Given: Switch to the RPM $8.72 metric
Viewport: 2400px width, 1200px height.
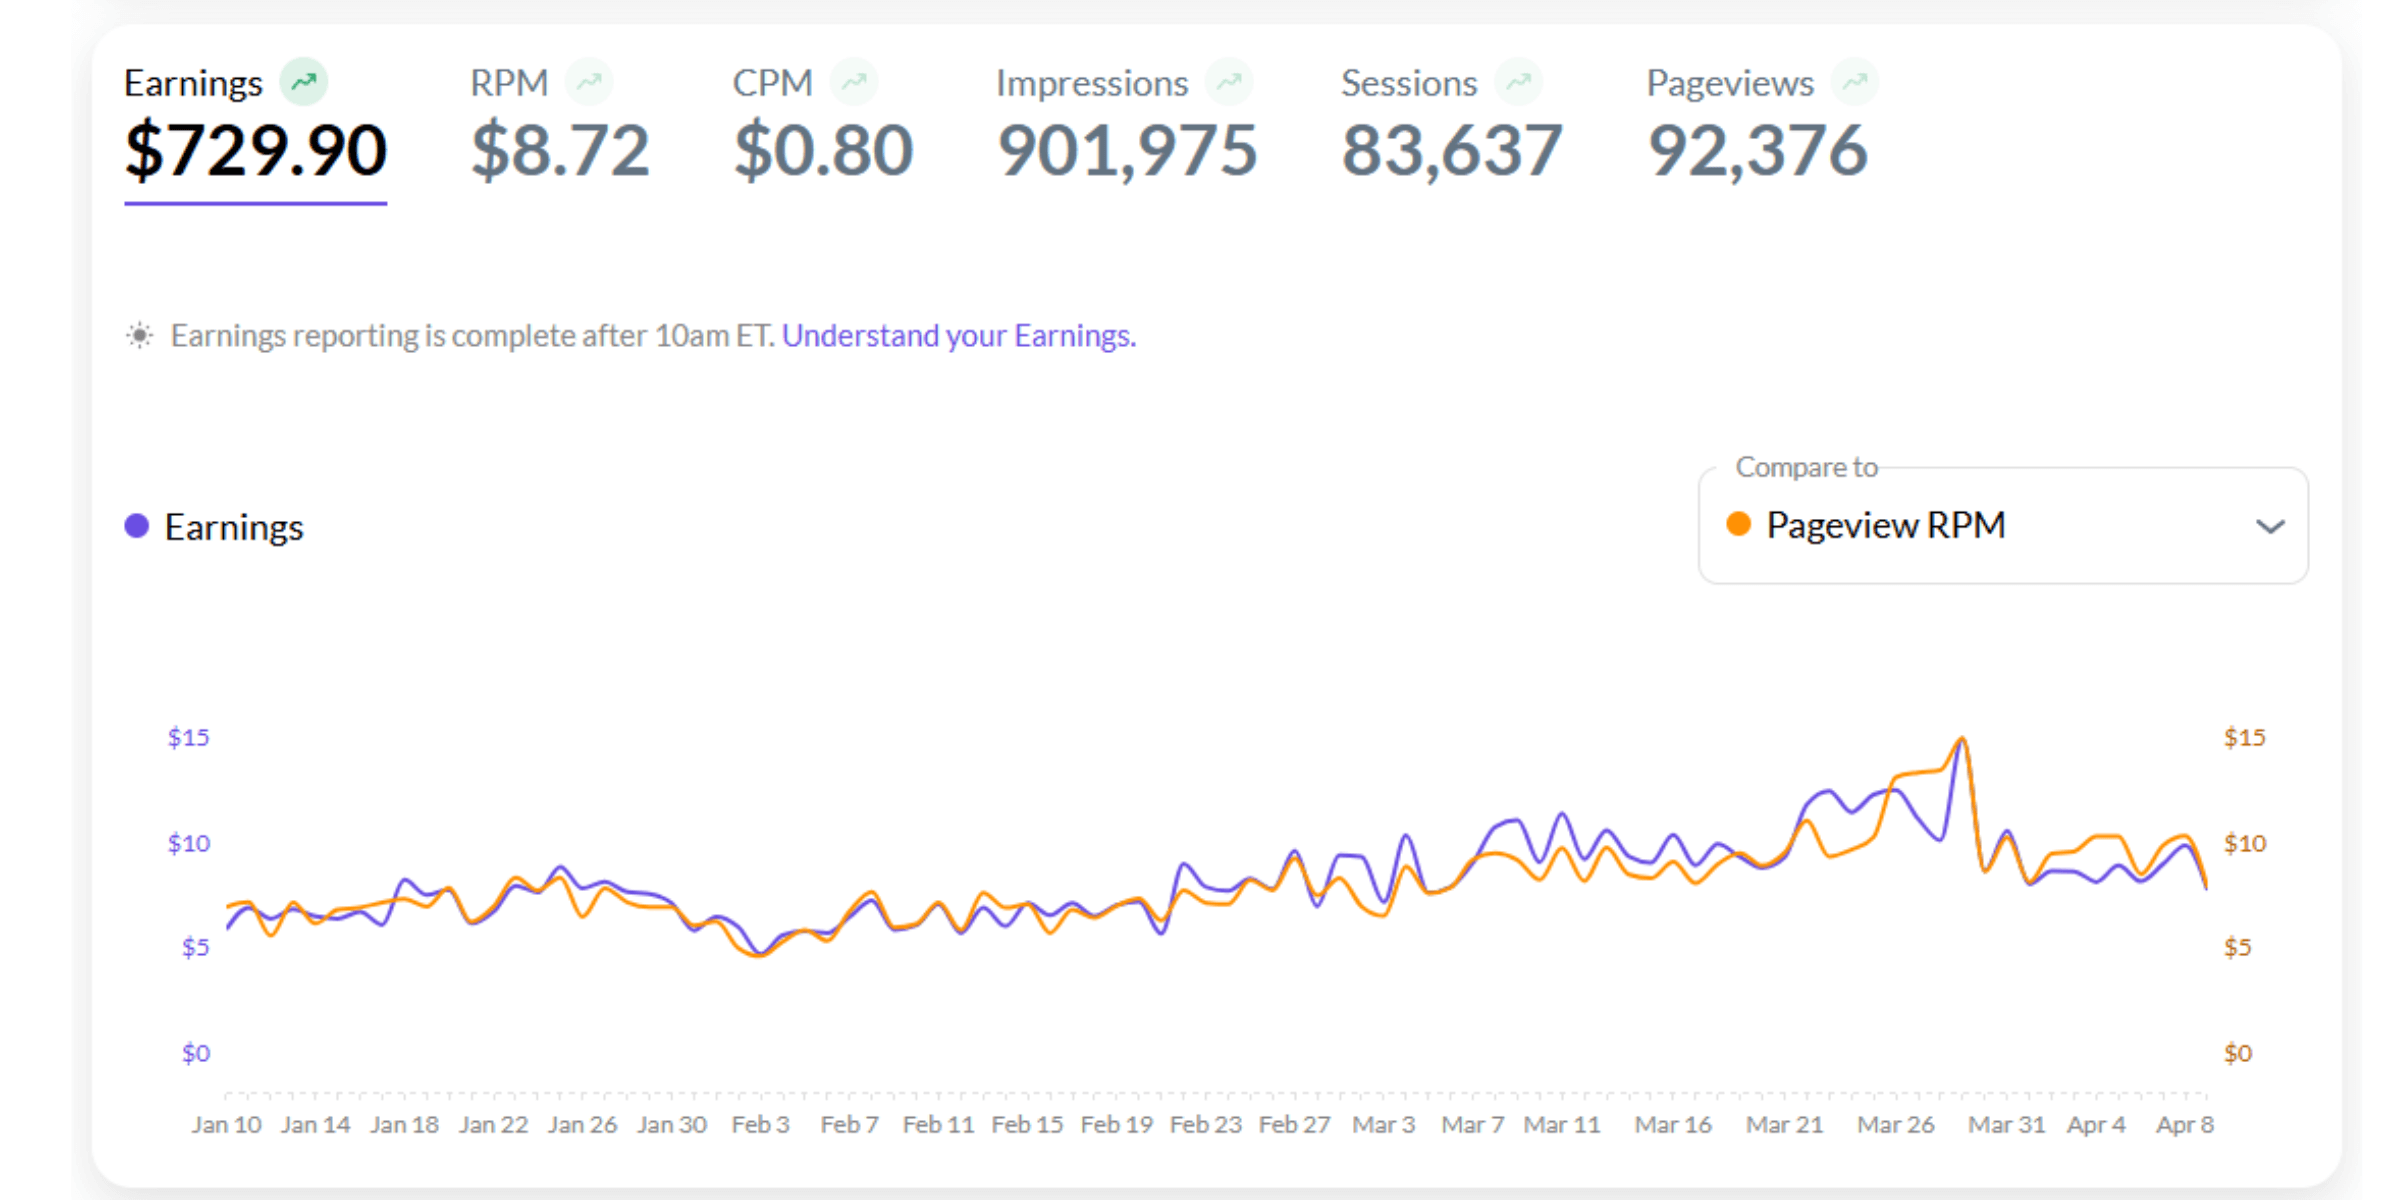Looking at the screenshot, I should pyautogui.click(x=560, y=150).
